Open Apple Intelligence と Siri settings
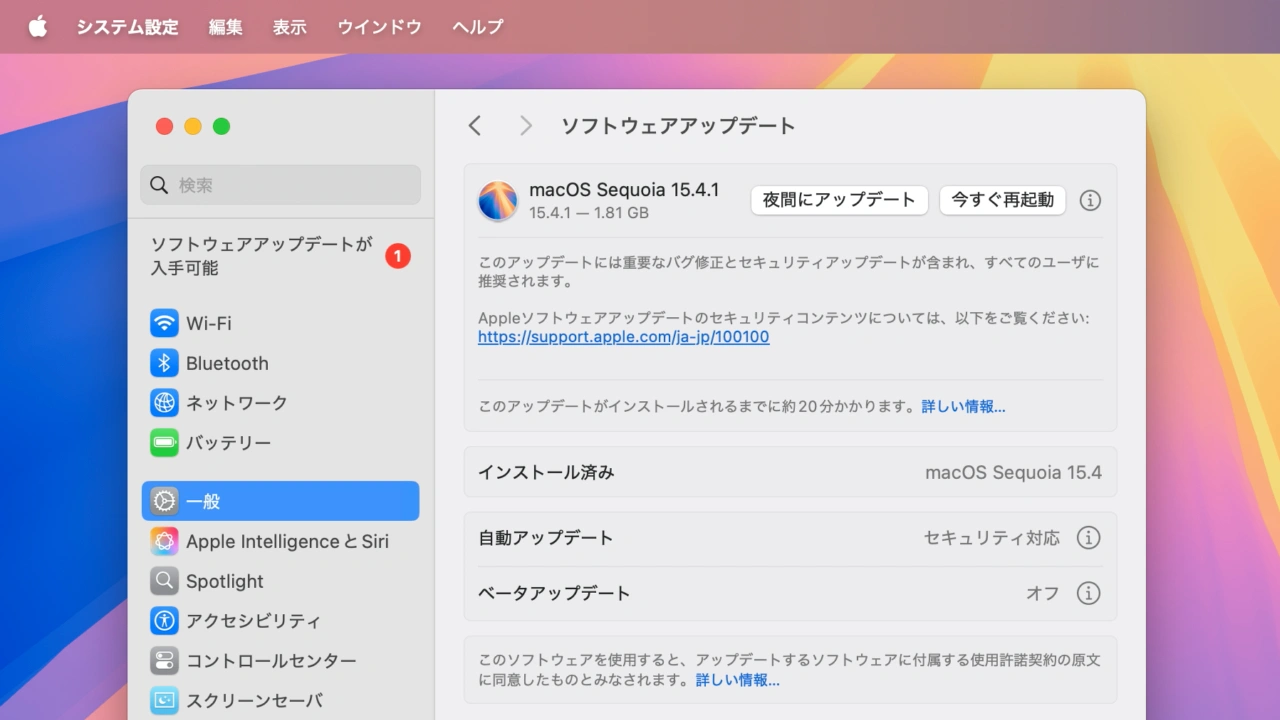Viewport: 1280px width, 720px height. 287,541
